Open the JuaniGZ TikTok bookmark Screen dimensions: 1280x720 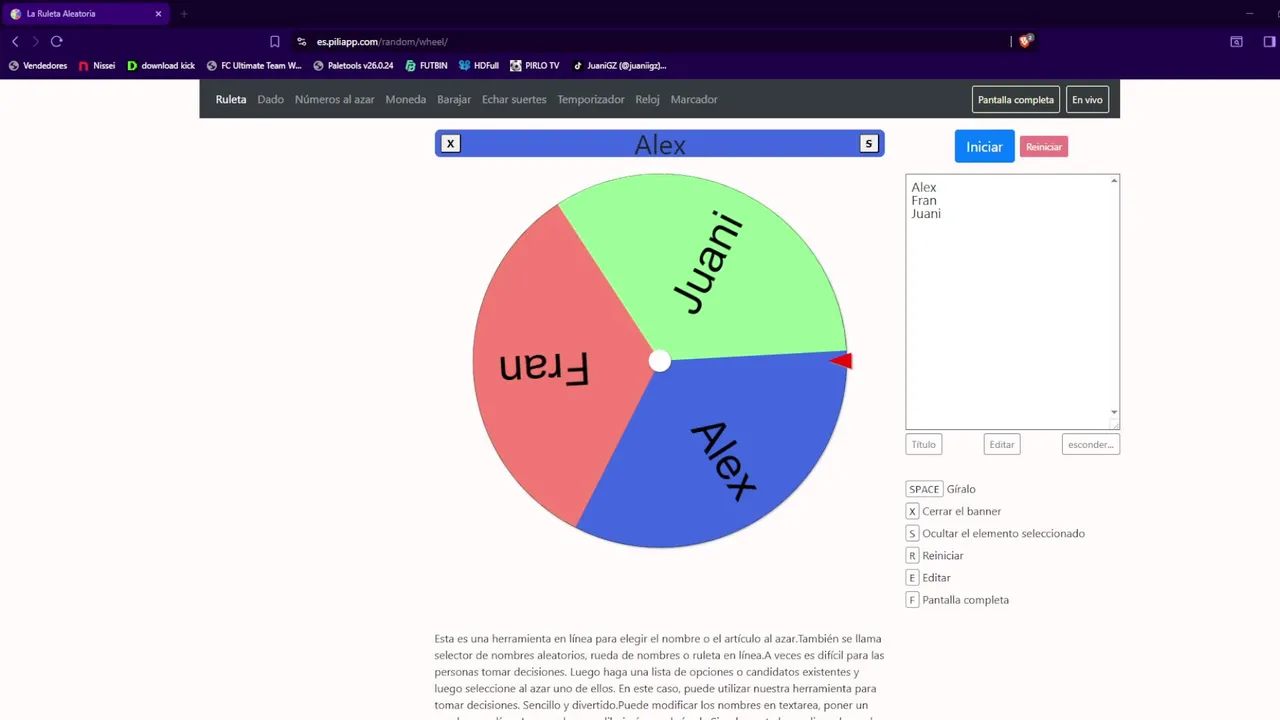[619, 66]
